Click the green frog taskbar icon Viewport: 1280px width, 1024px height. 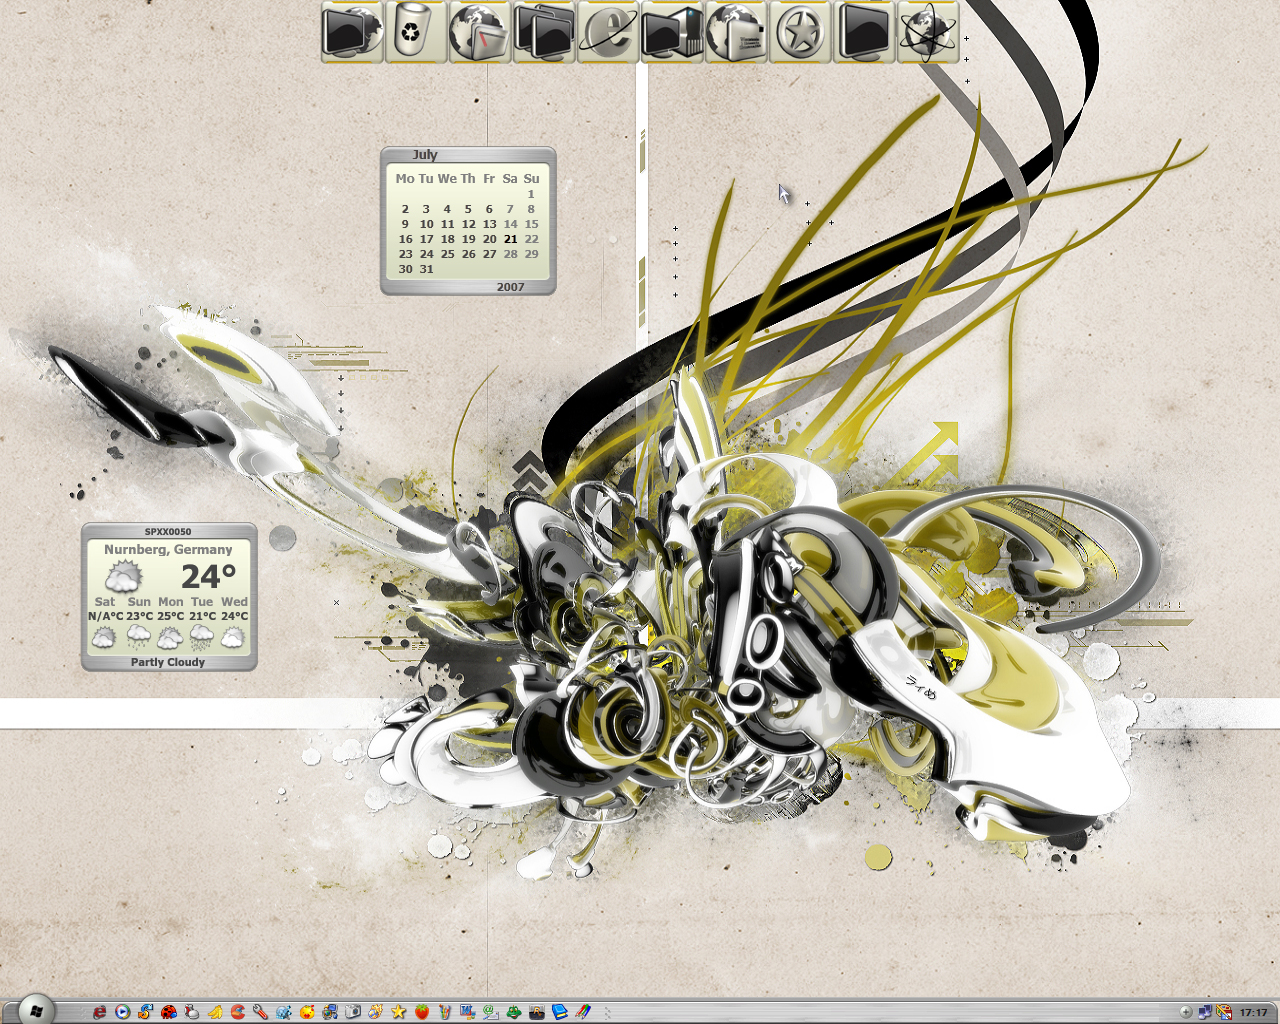tap(514, 1012)
